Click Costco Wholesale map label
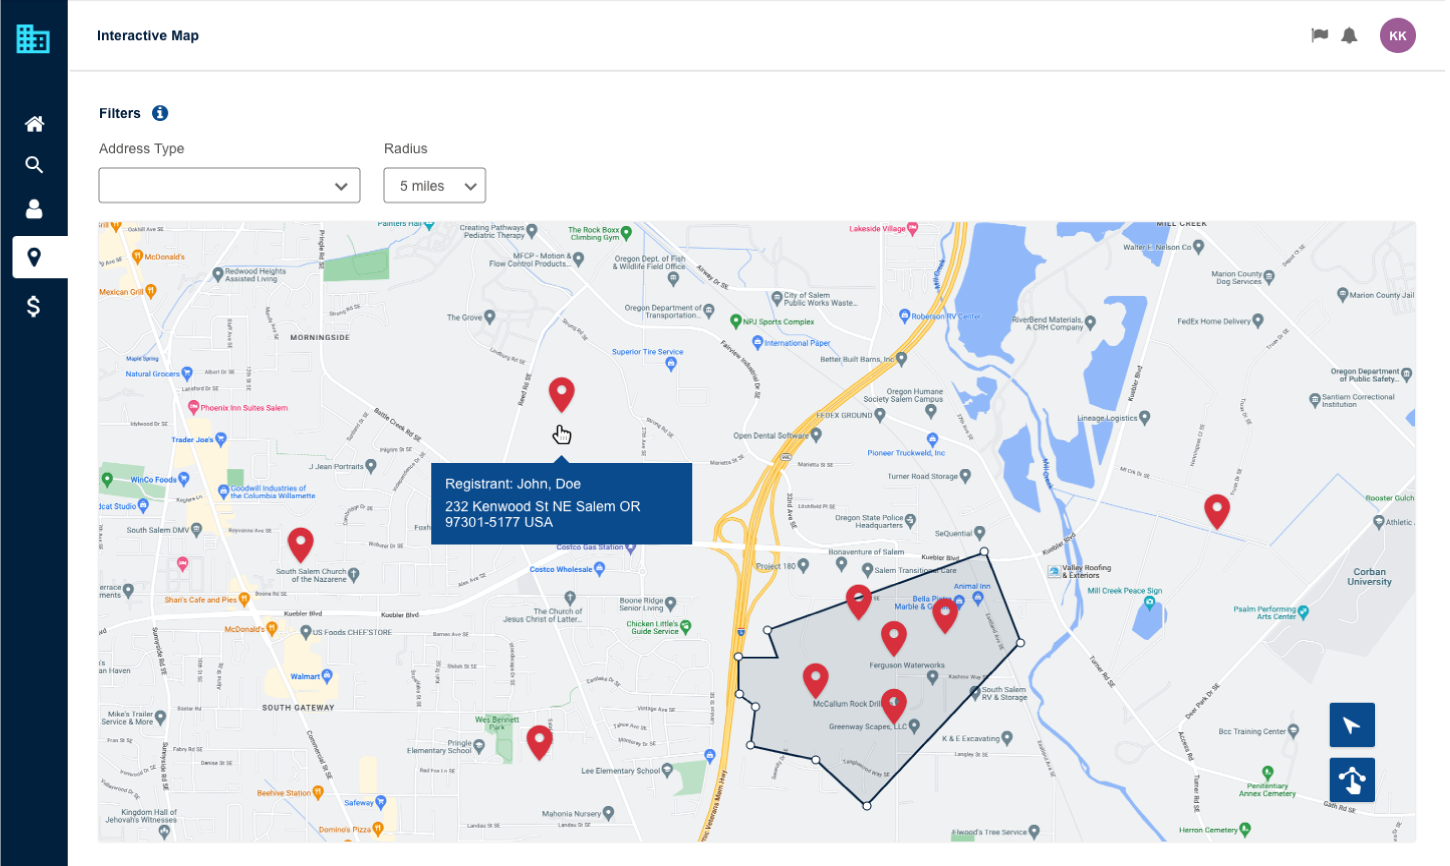The height and width of the screenshot is (866, 1450). (x=561, y=569)
